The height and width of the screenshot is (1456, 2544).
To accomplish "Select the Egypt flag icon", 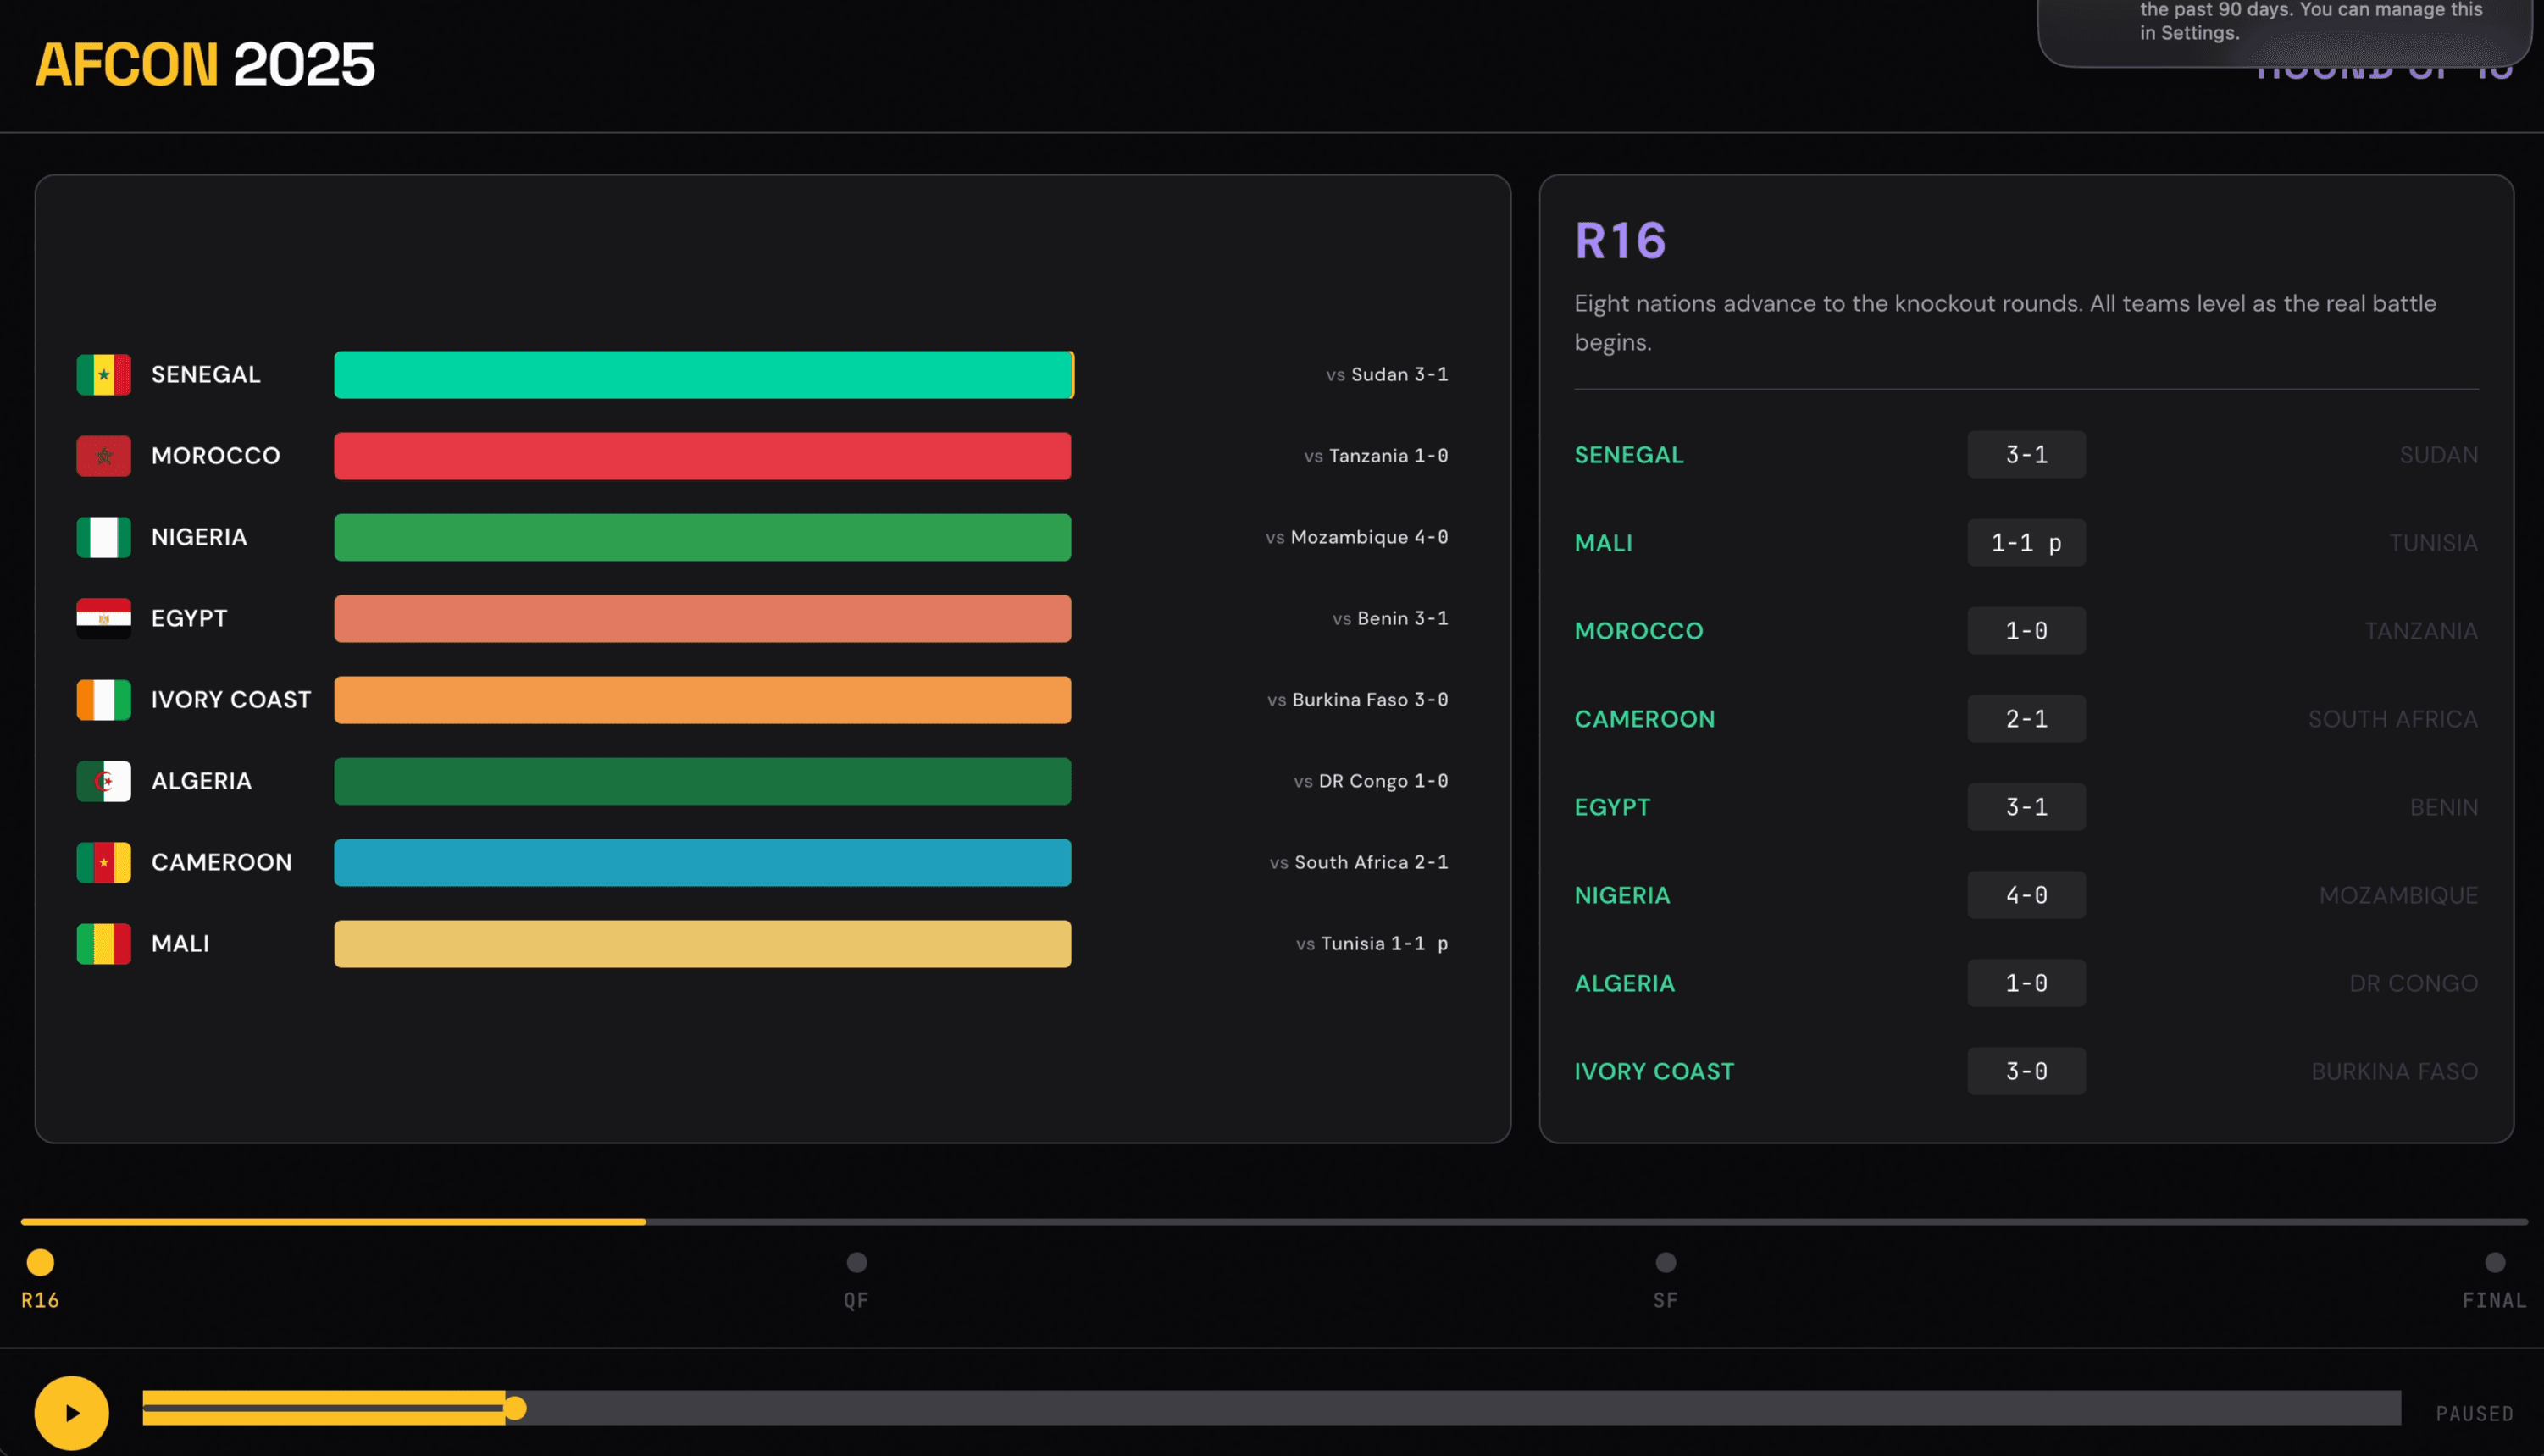I will point(103,618).
